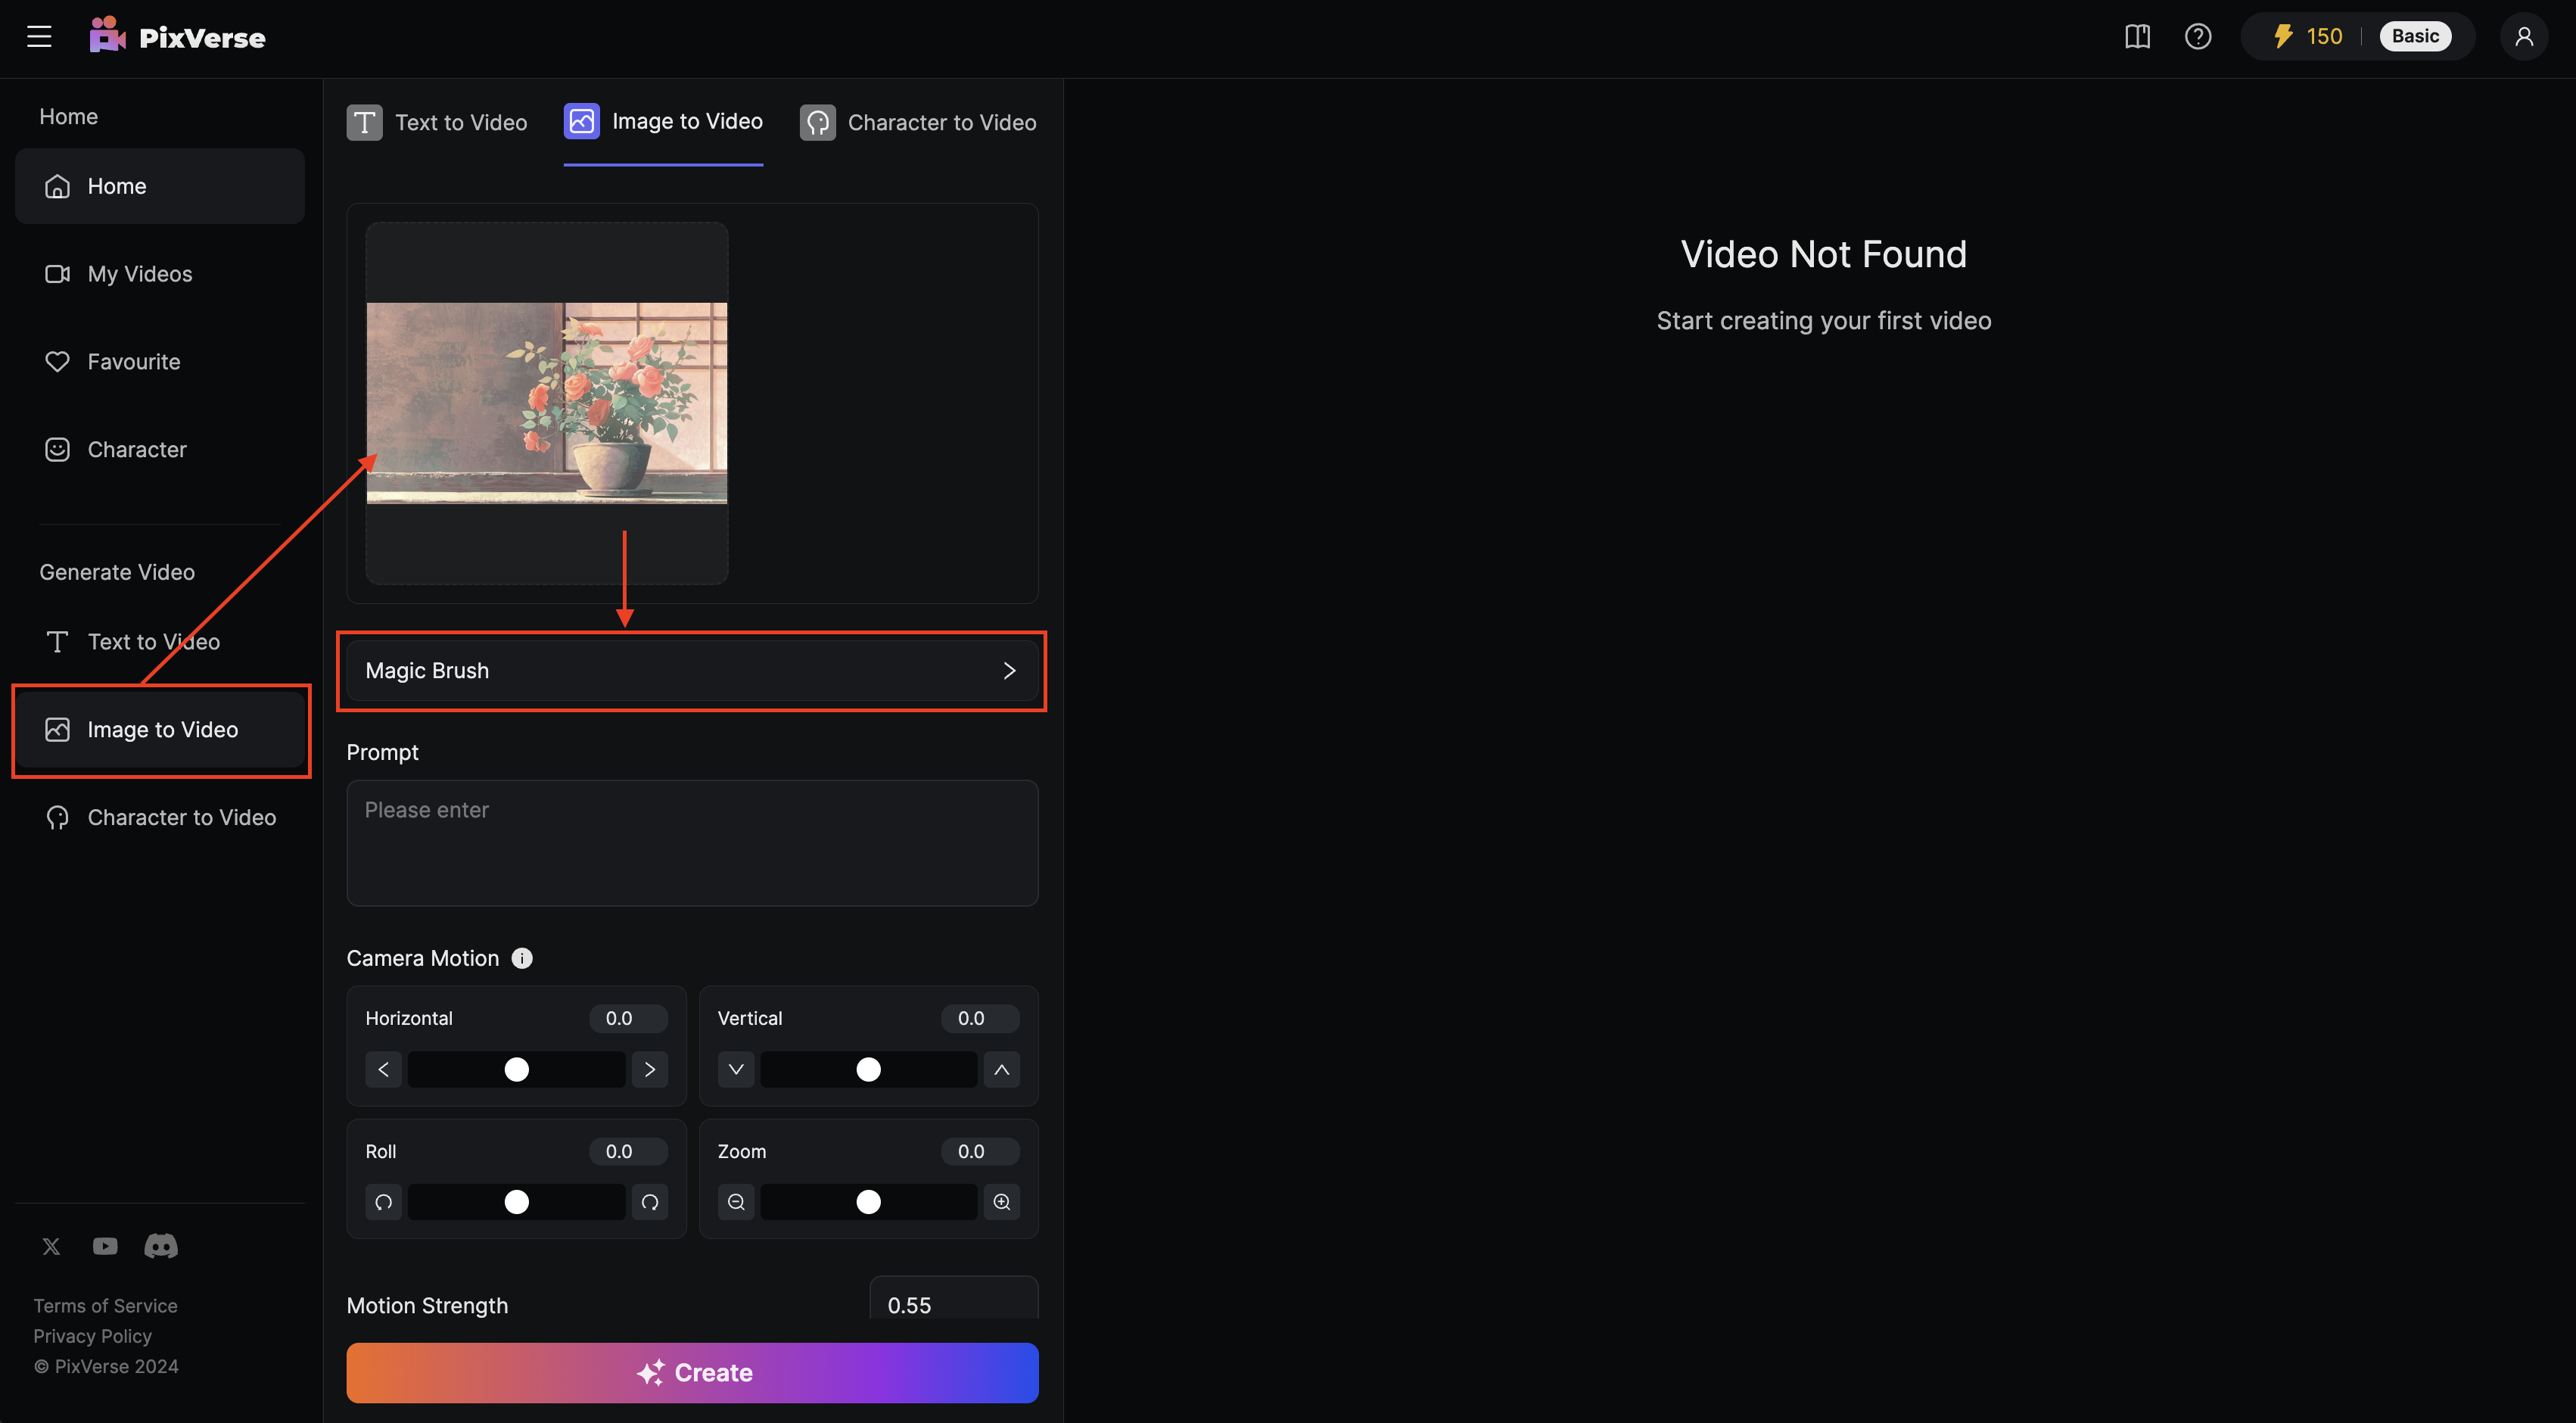Click the help question mark icon
Image resolution: width=2576 pixels, height=1423 pixels.
(2197, 37)
